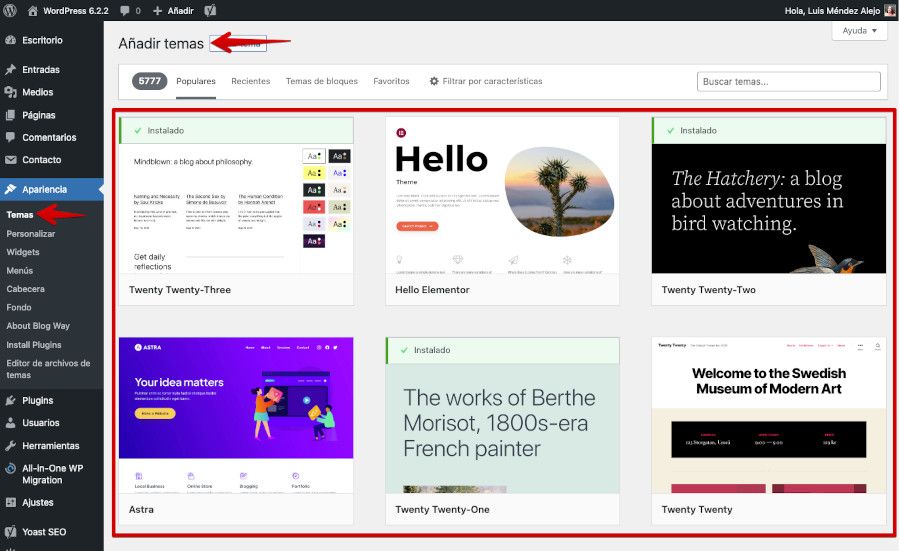Select the Twenty Twenty-Two theme thumbnail
The image size is (900, 551).
(769, 208)
